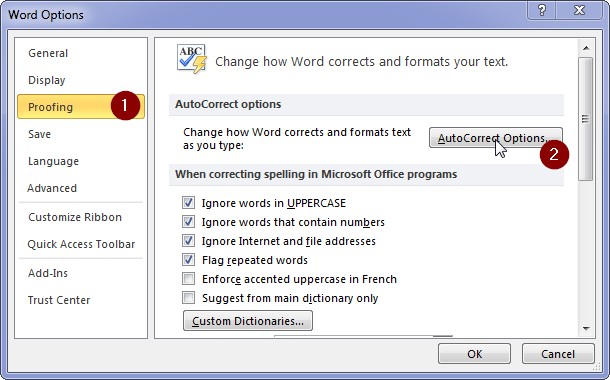Click the AutoCorrect Options button
This screenshot has width=610, height=380.
(x=496, y=138)
